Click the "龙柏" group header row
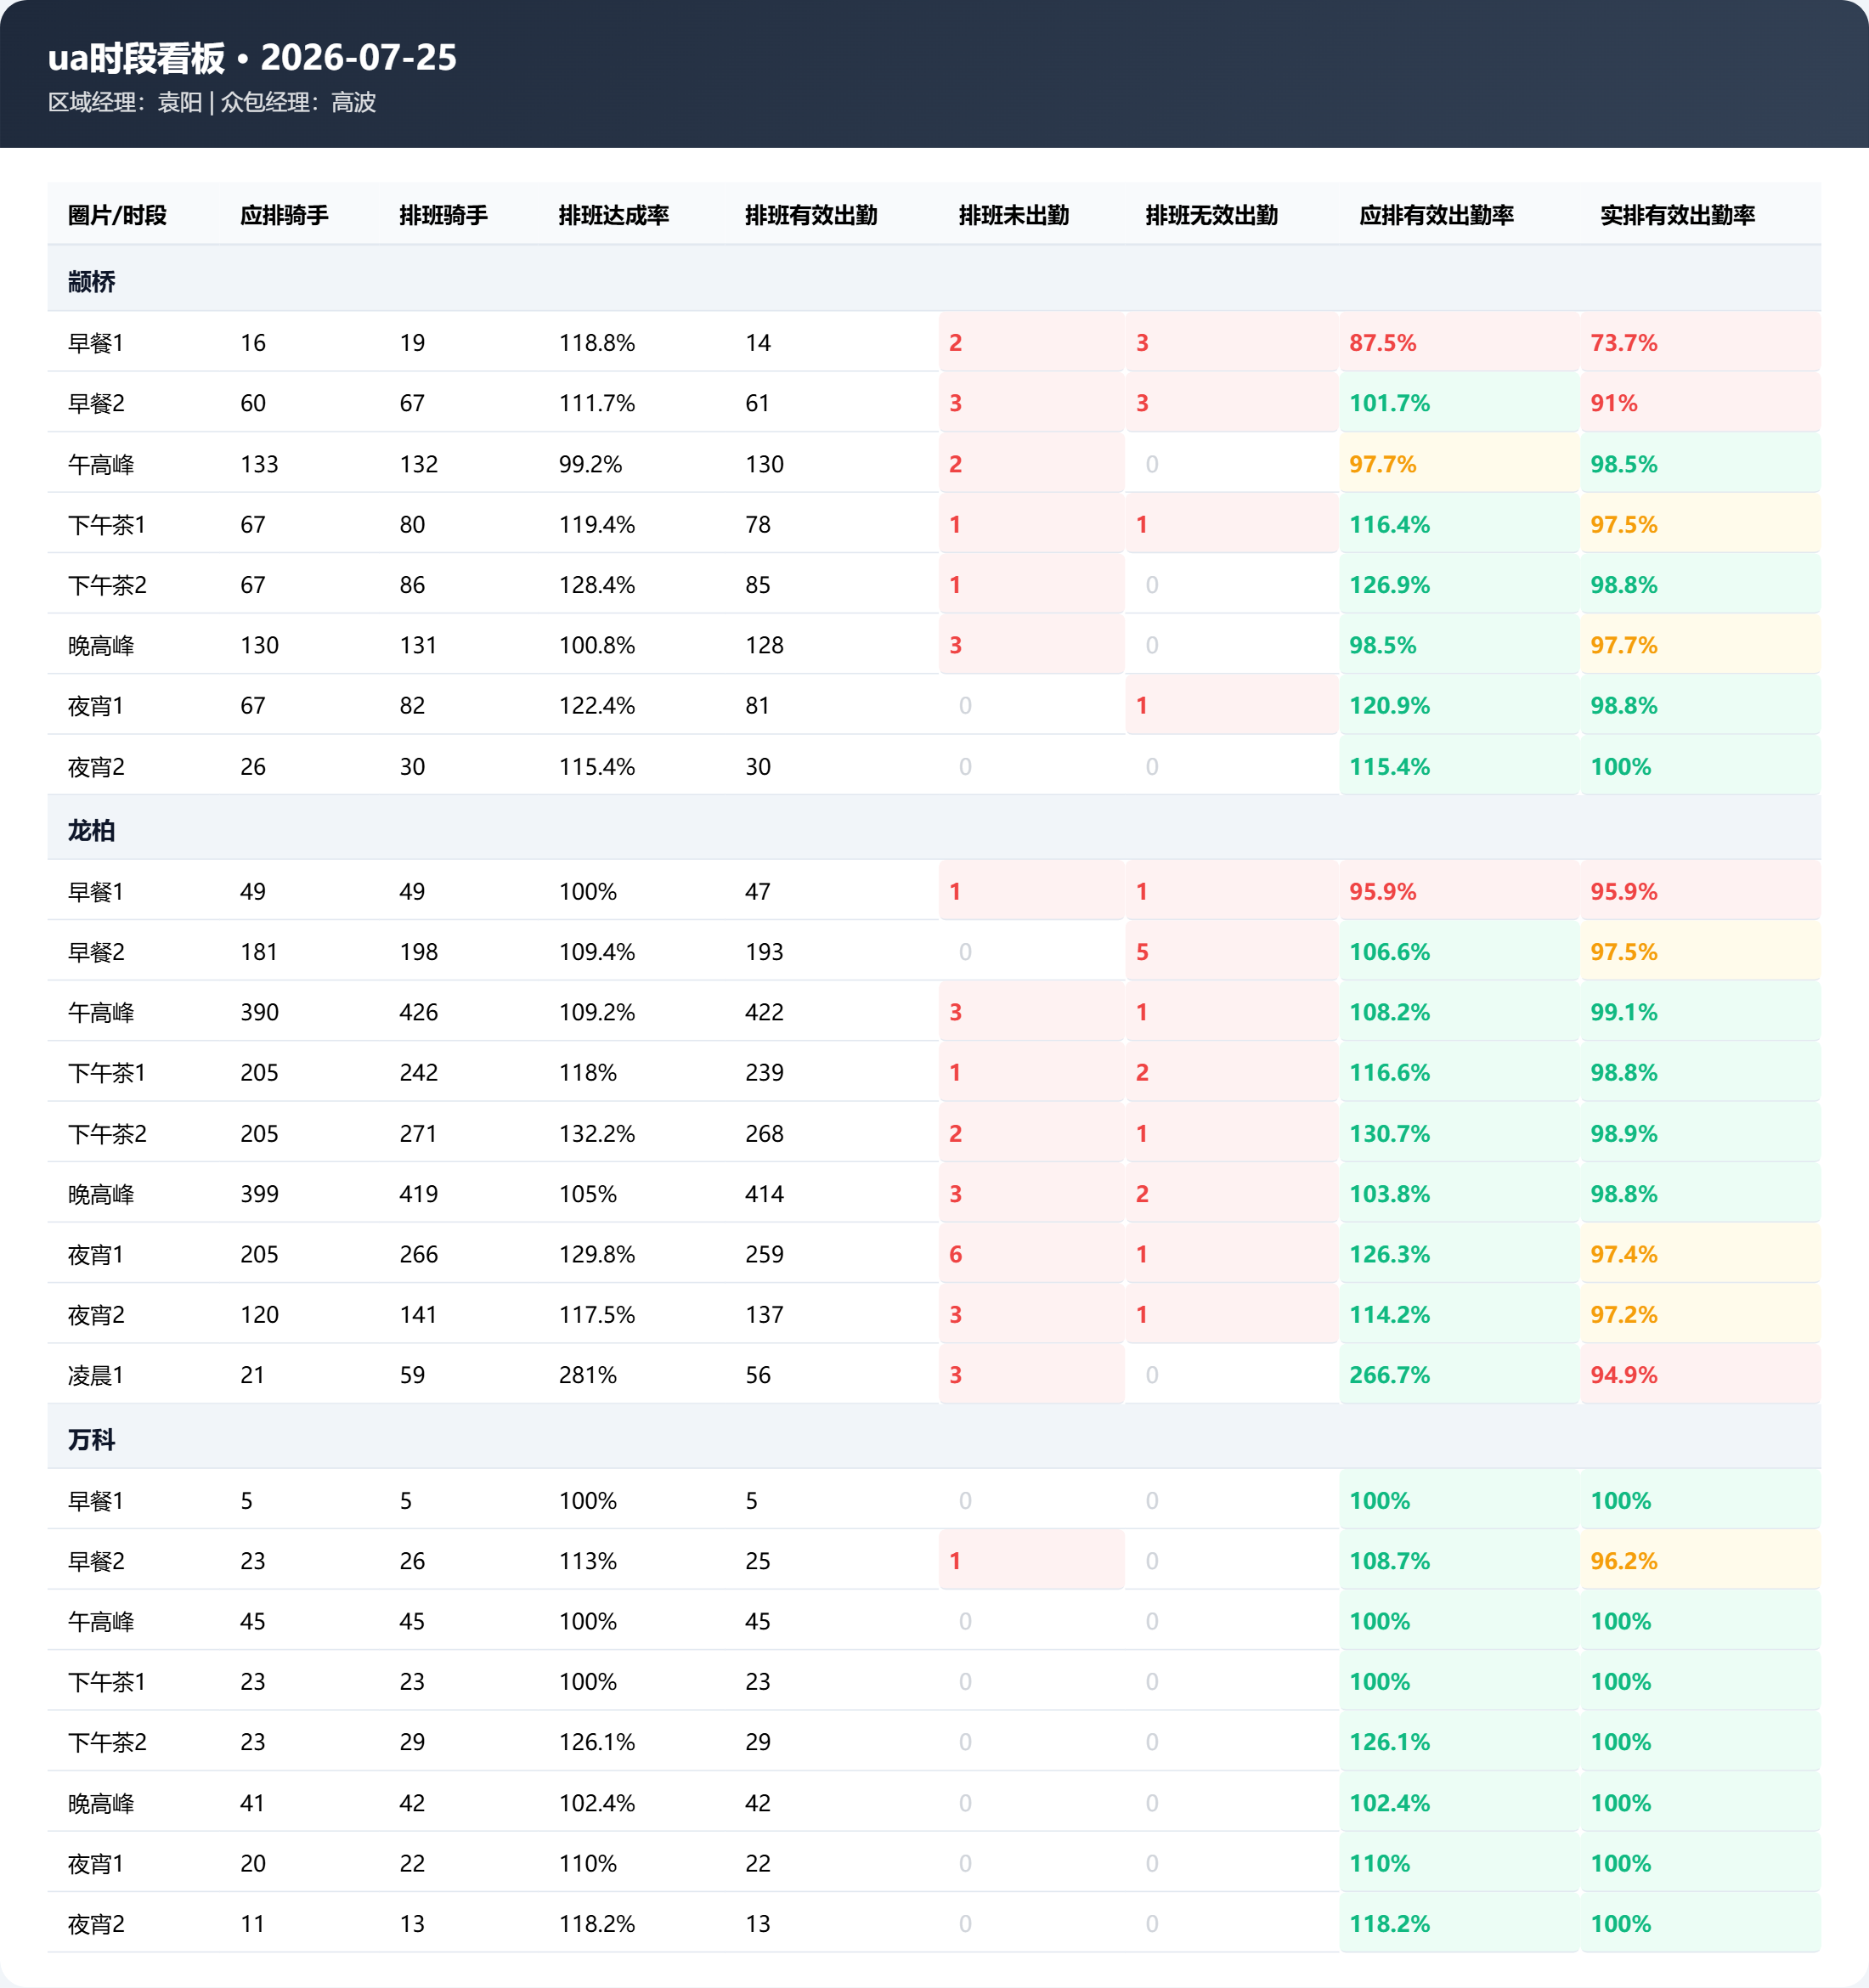The width and height of the screenshot is (1869, 1988). click(x=934, y=830)
